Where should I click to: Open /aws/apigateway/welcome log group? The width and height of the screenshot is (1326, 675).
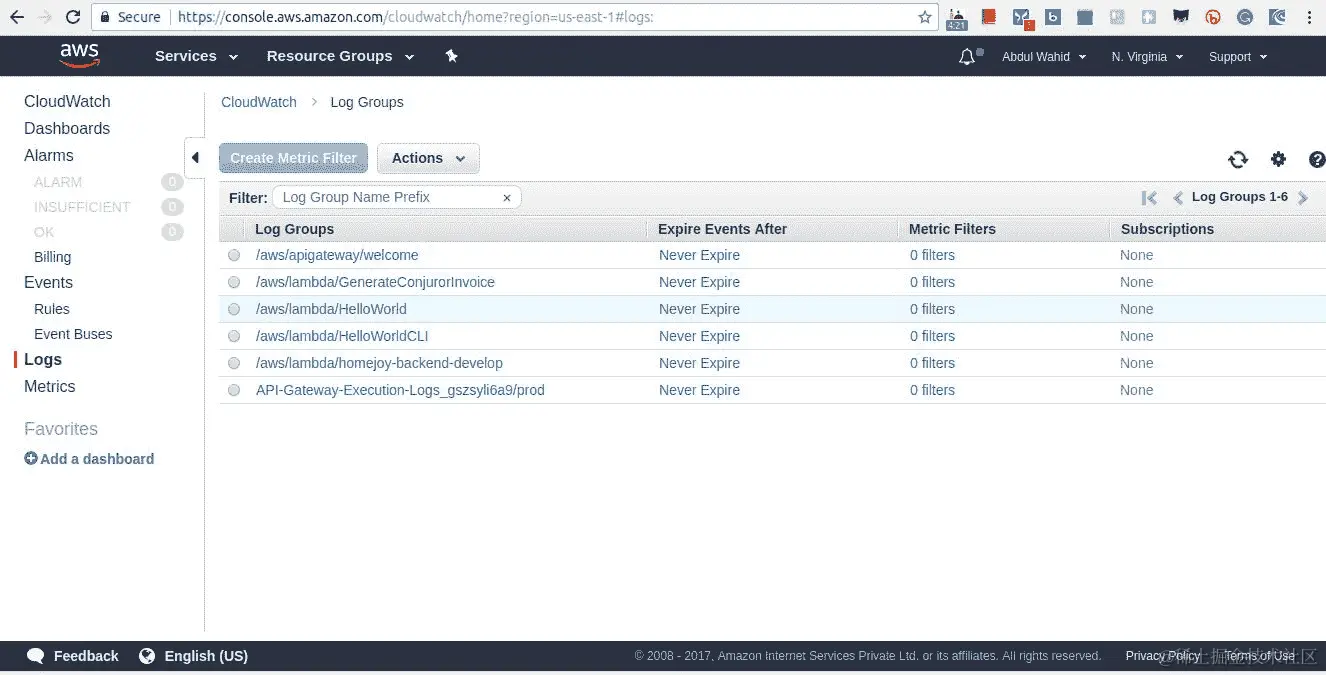pos(337,255)
